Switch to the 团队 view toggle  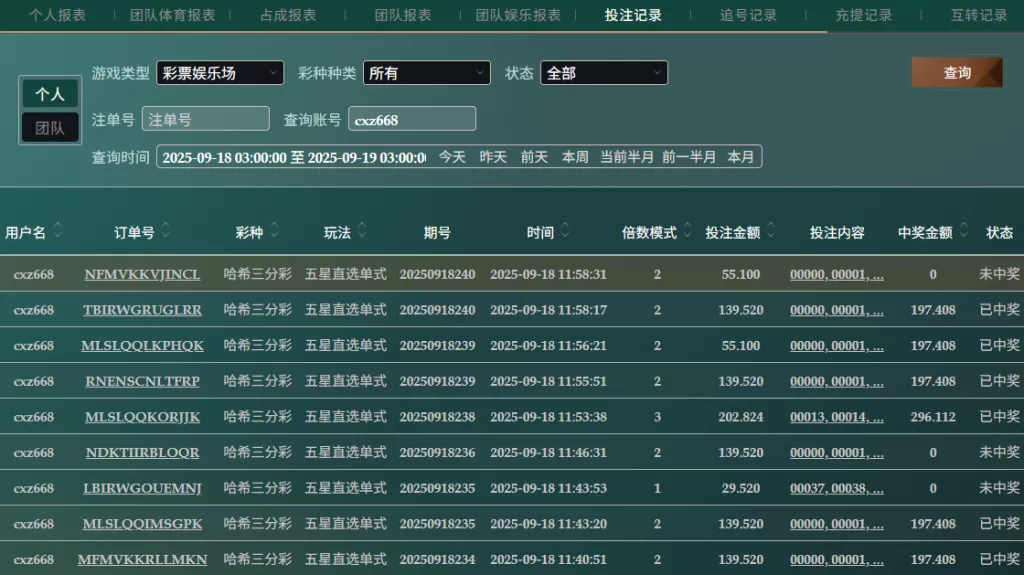pos(50,128)
